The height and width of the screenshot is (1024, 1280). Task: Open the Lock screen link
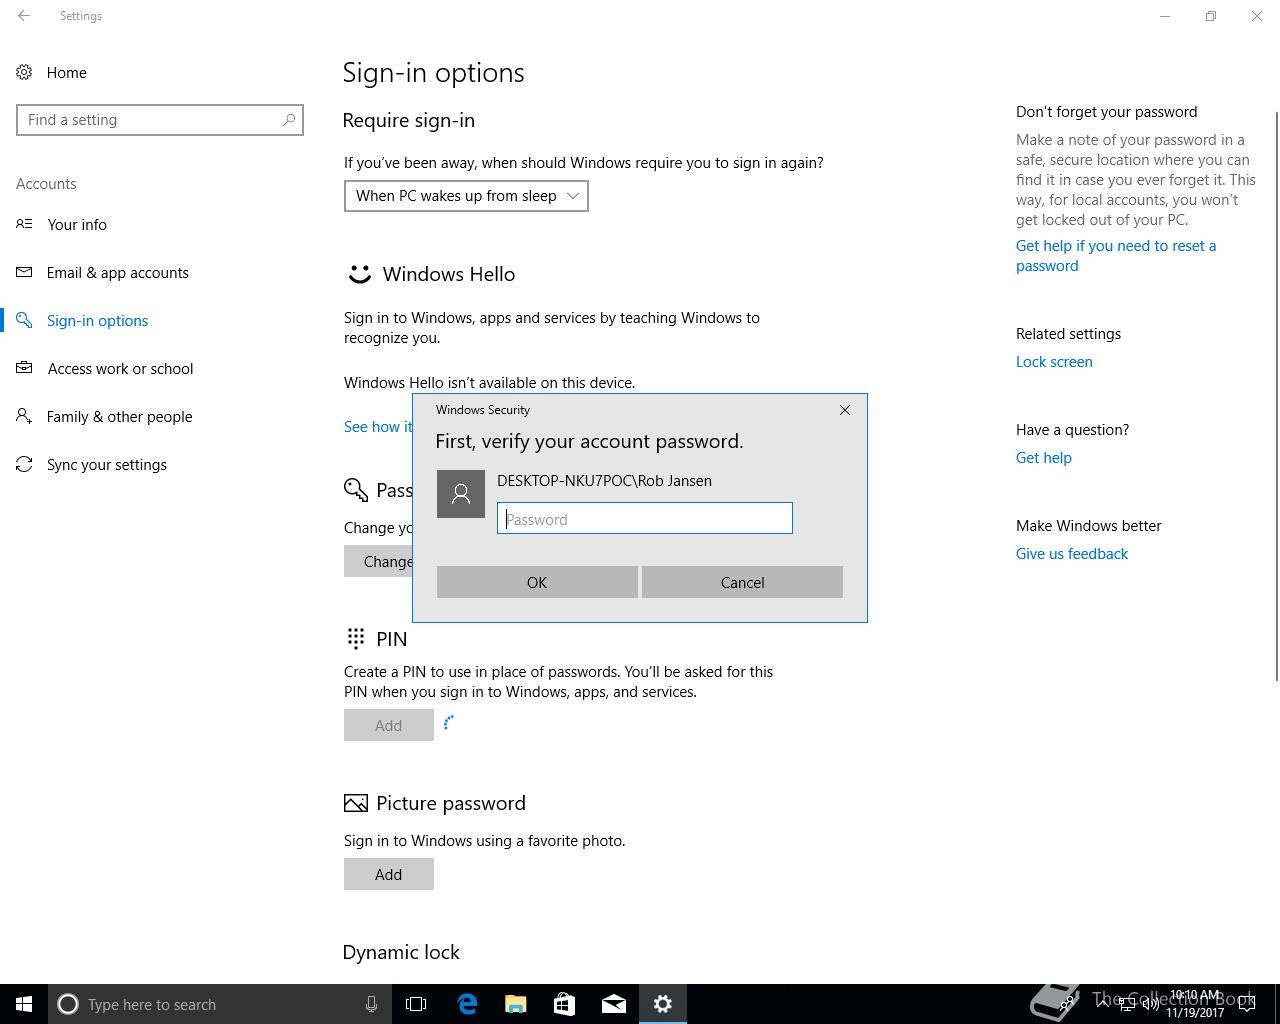tap(1054, 362)
